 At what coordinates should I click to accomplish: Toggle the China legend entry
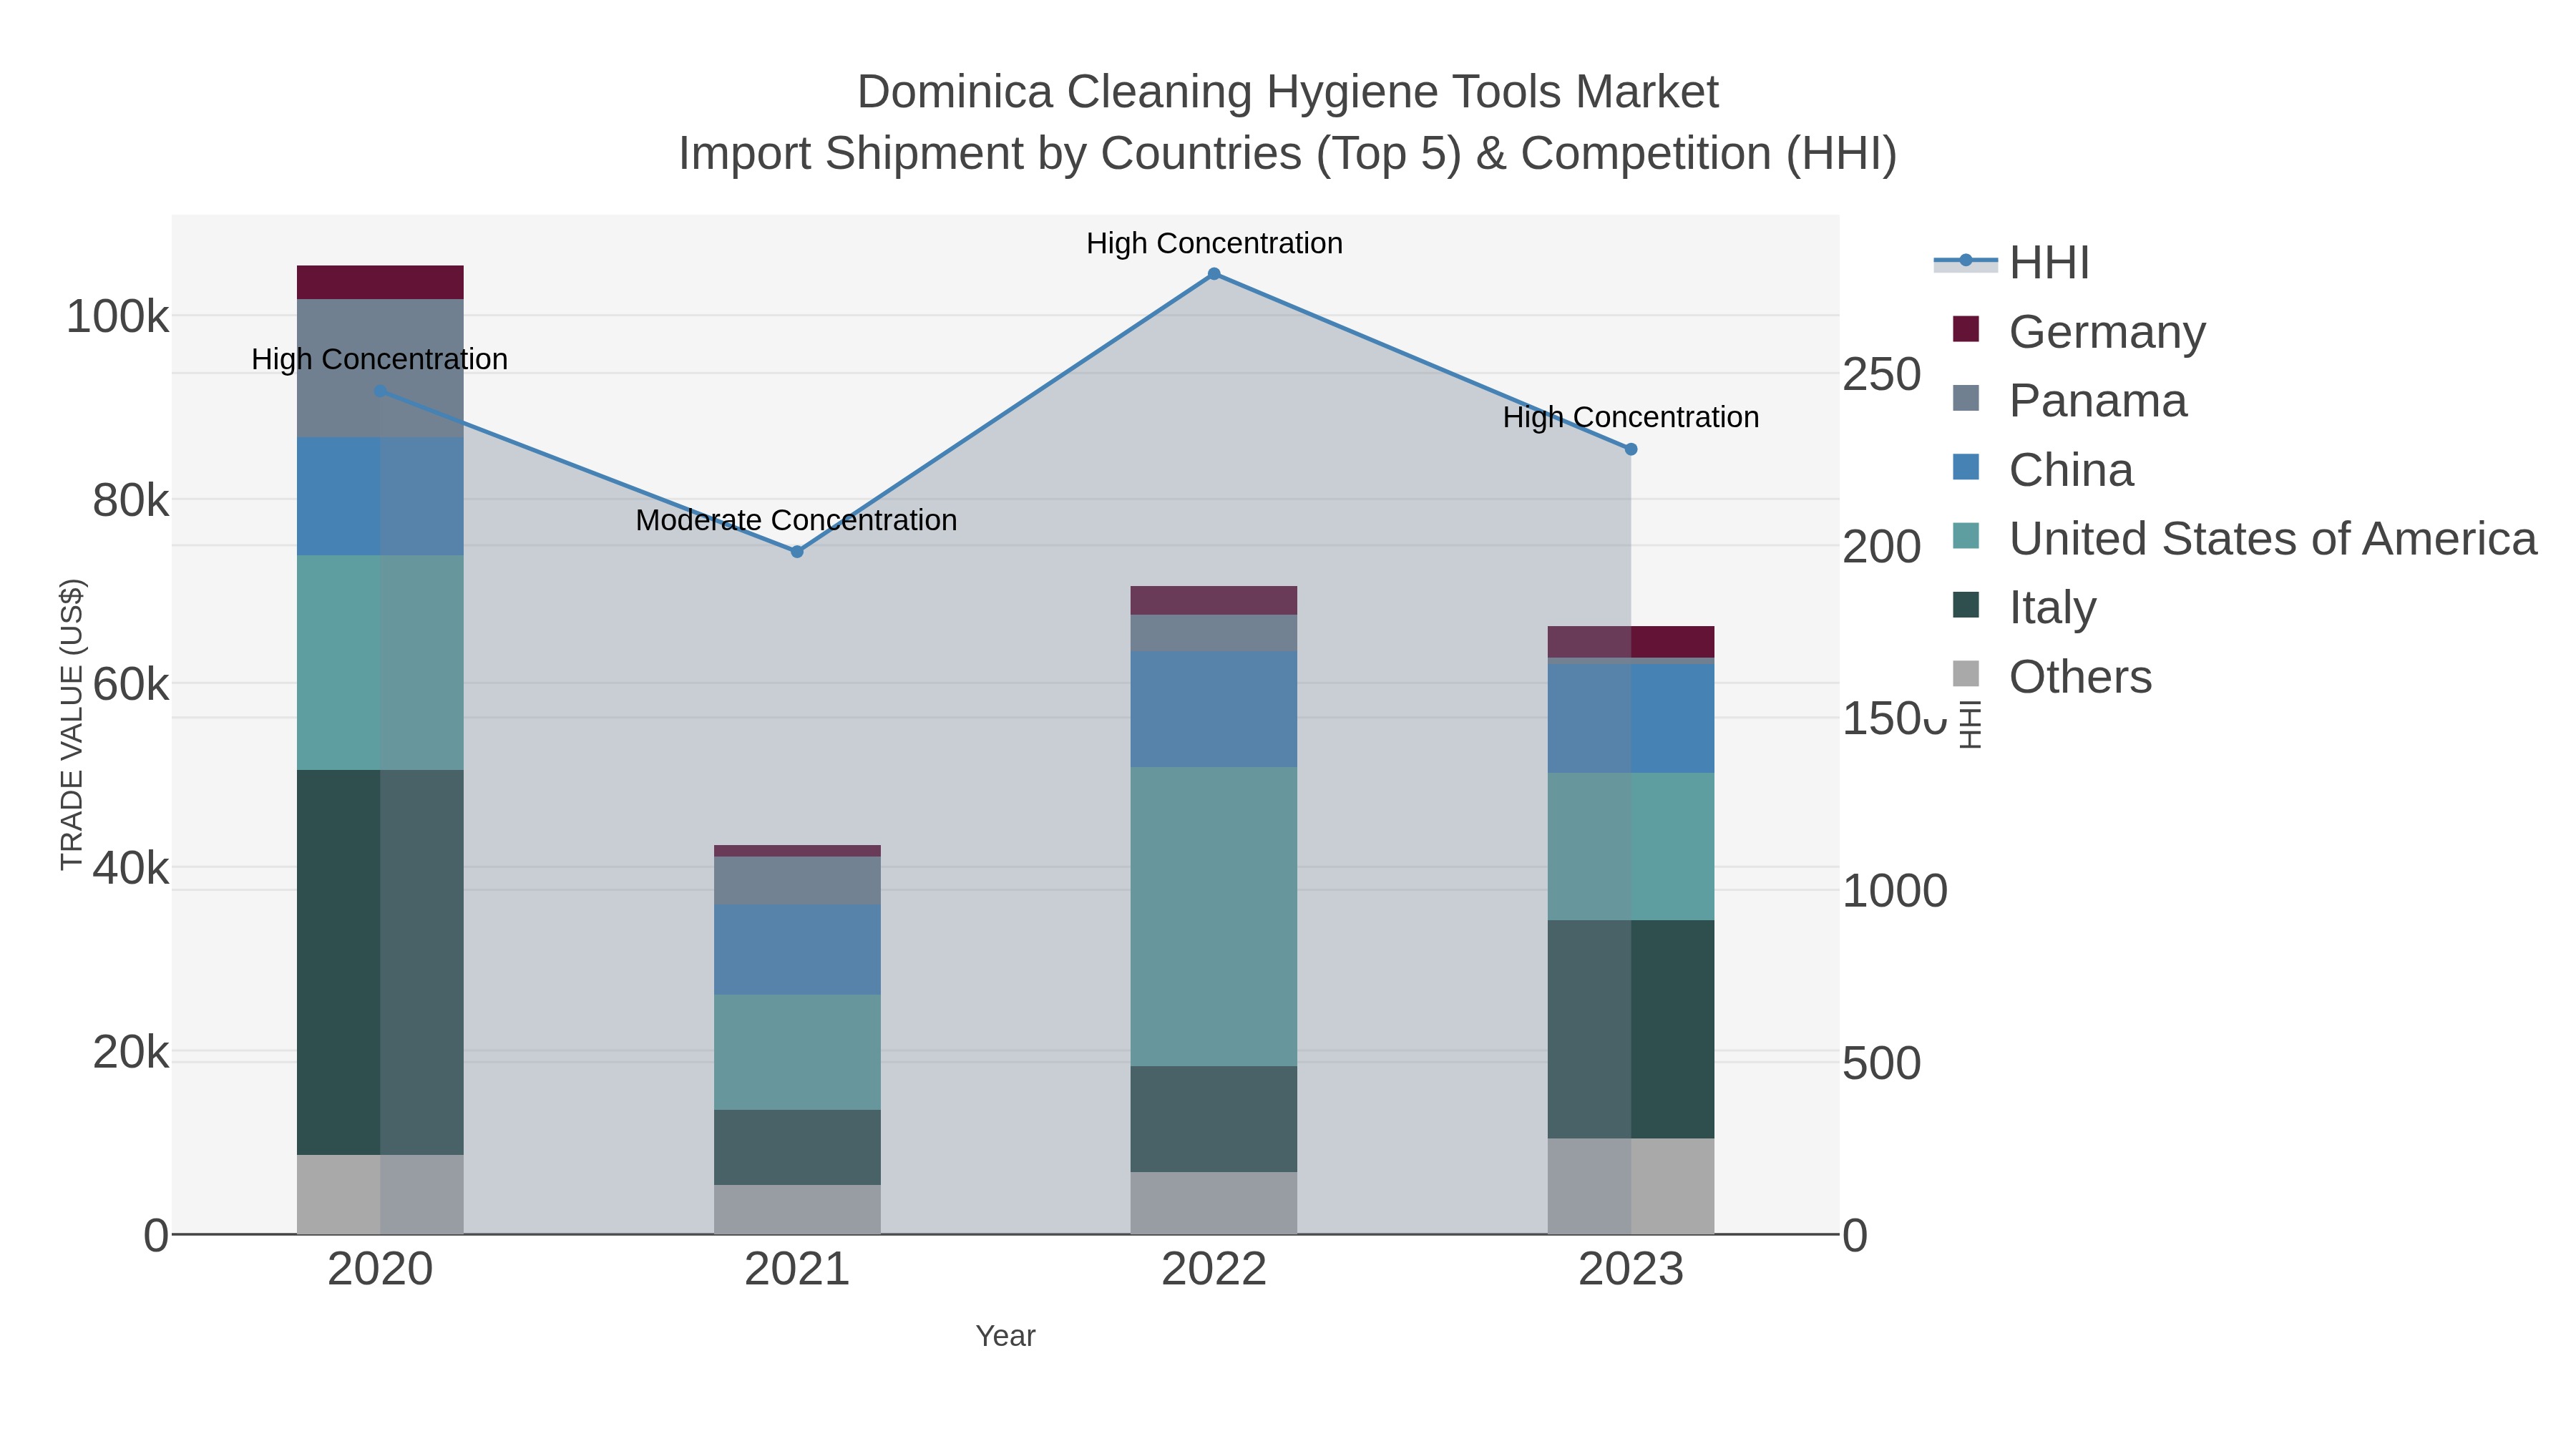click(2043, 469)
